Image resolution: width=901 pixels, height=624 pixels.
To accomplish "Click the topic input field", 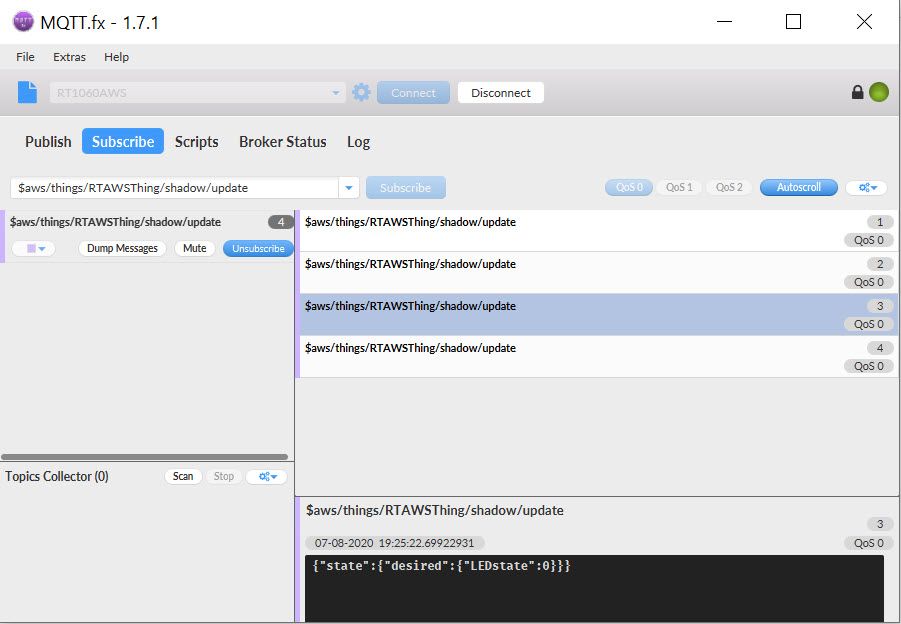I will (x=175, y=188).
